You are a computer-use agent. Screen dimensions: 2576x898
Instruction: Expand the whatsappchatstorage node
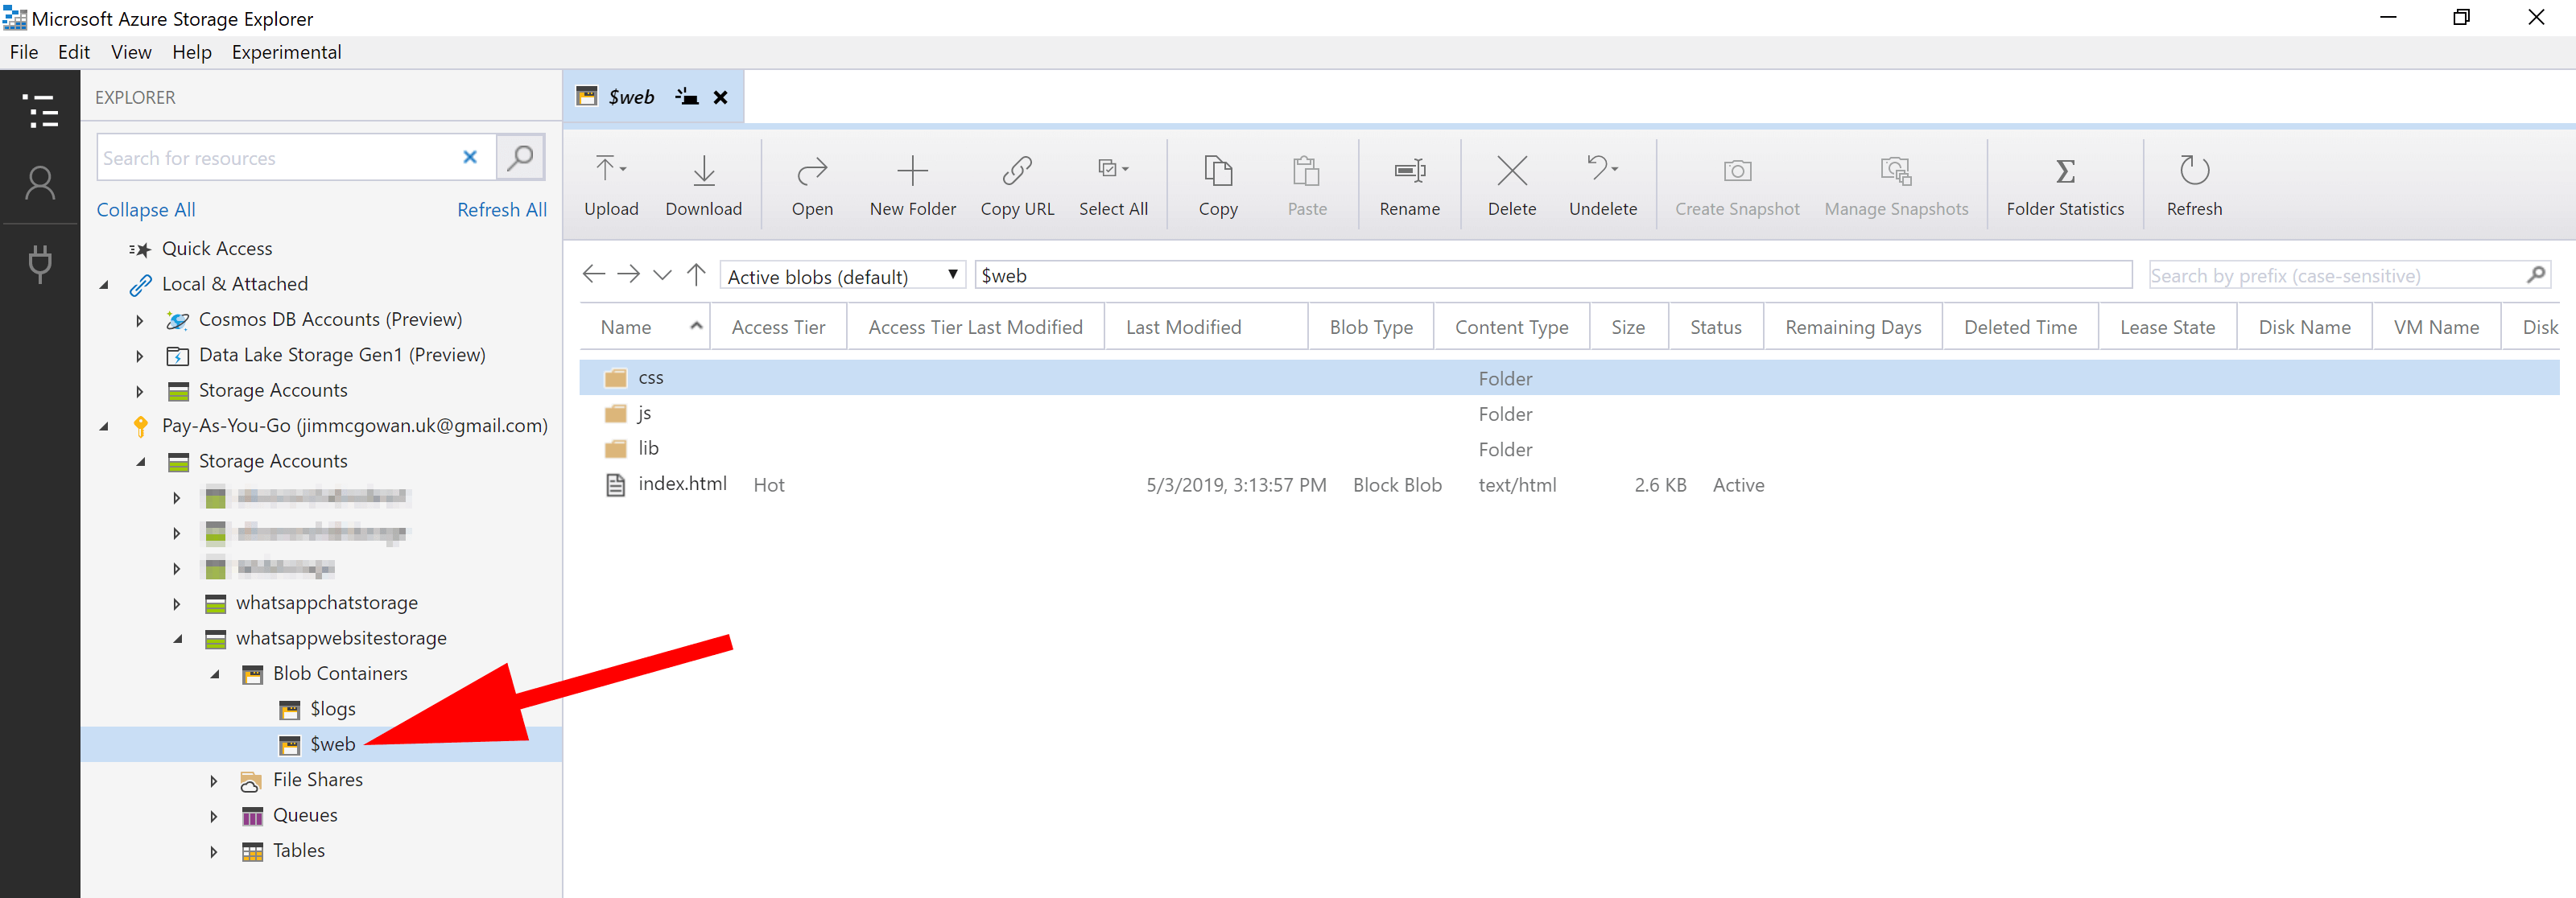[x=177, y=604]
